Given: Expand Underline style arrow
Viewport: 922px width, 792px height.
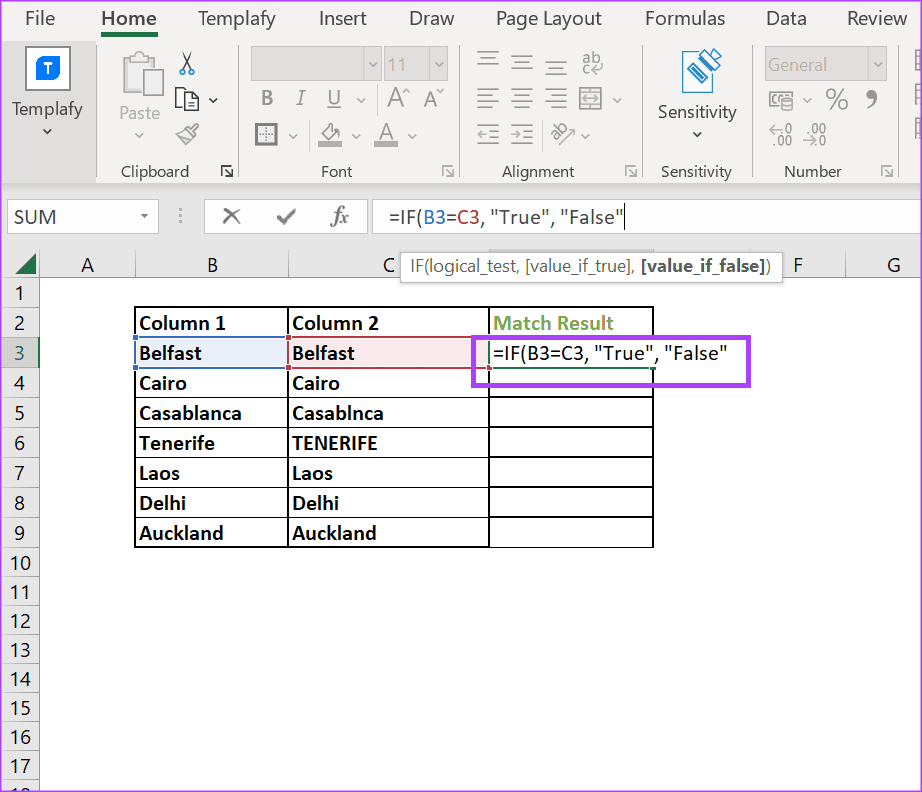Looking at the screenshot, I should 360,101.
